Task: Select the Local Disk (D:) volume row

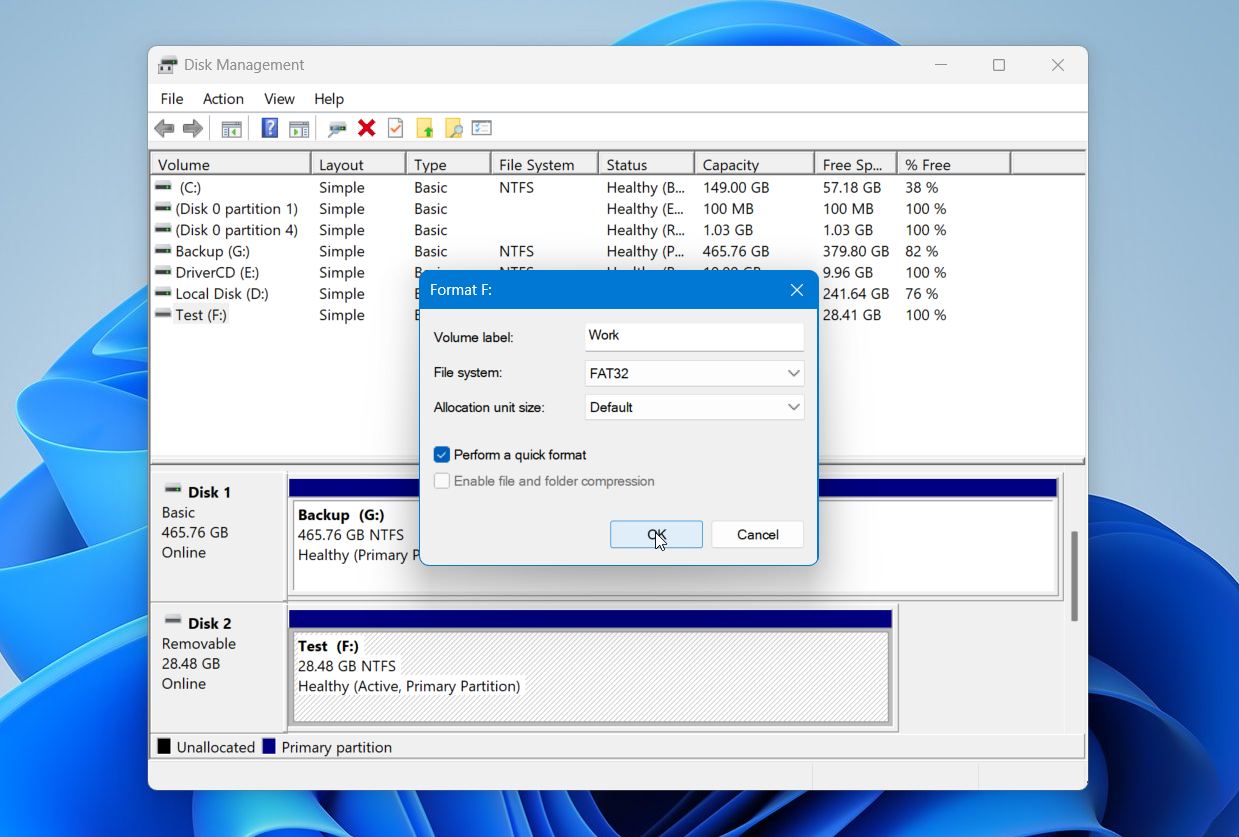Action: coord(617,293)
